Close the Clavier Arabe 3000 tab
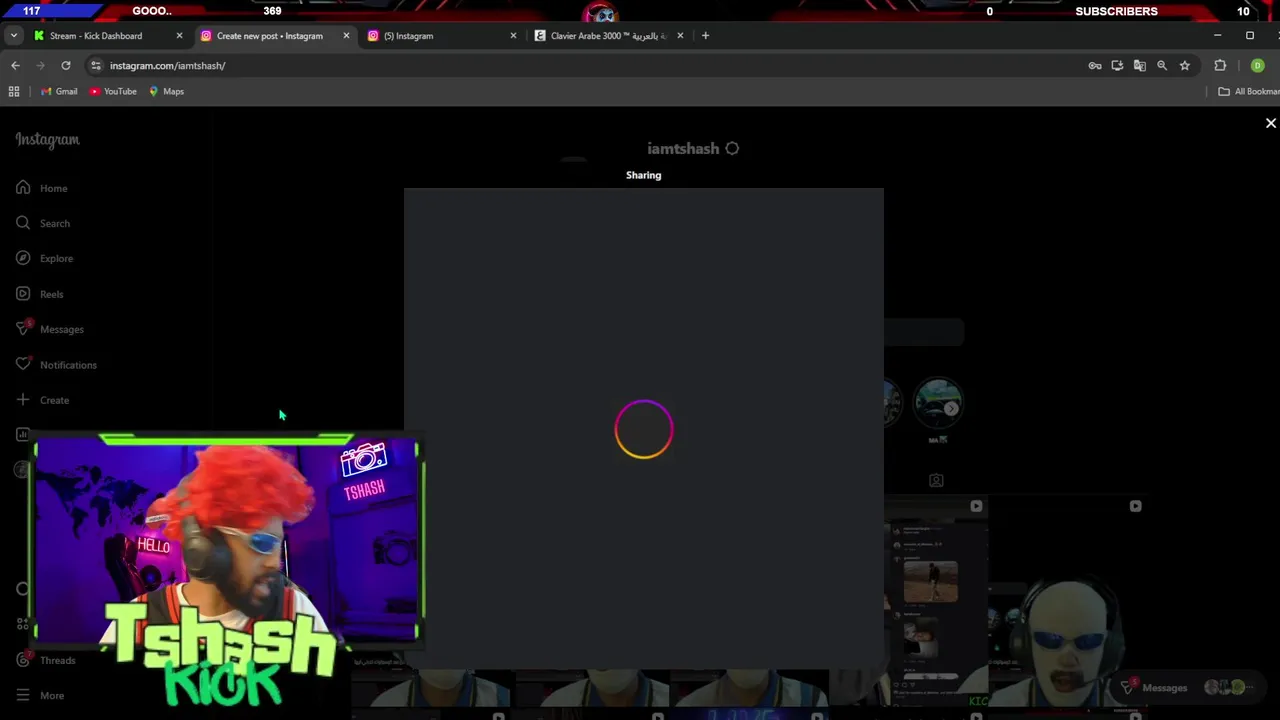 (680, 36)
